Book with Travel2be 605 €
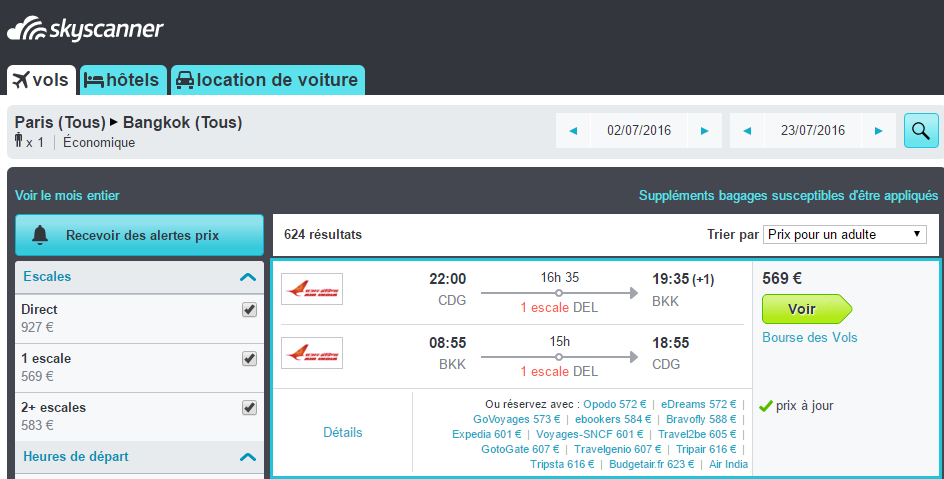The height and width of the screenshot is (479, 944). click(697, 434)
